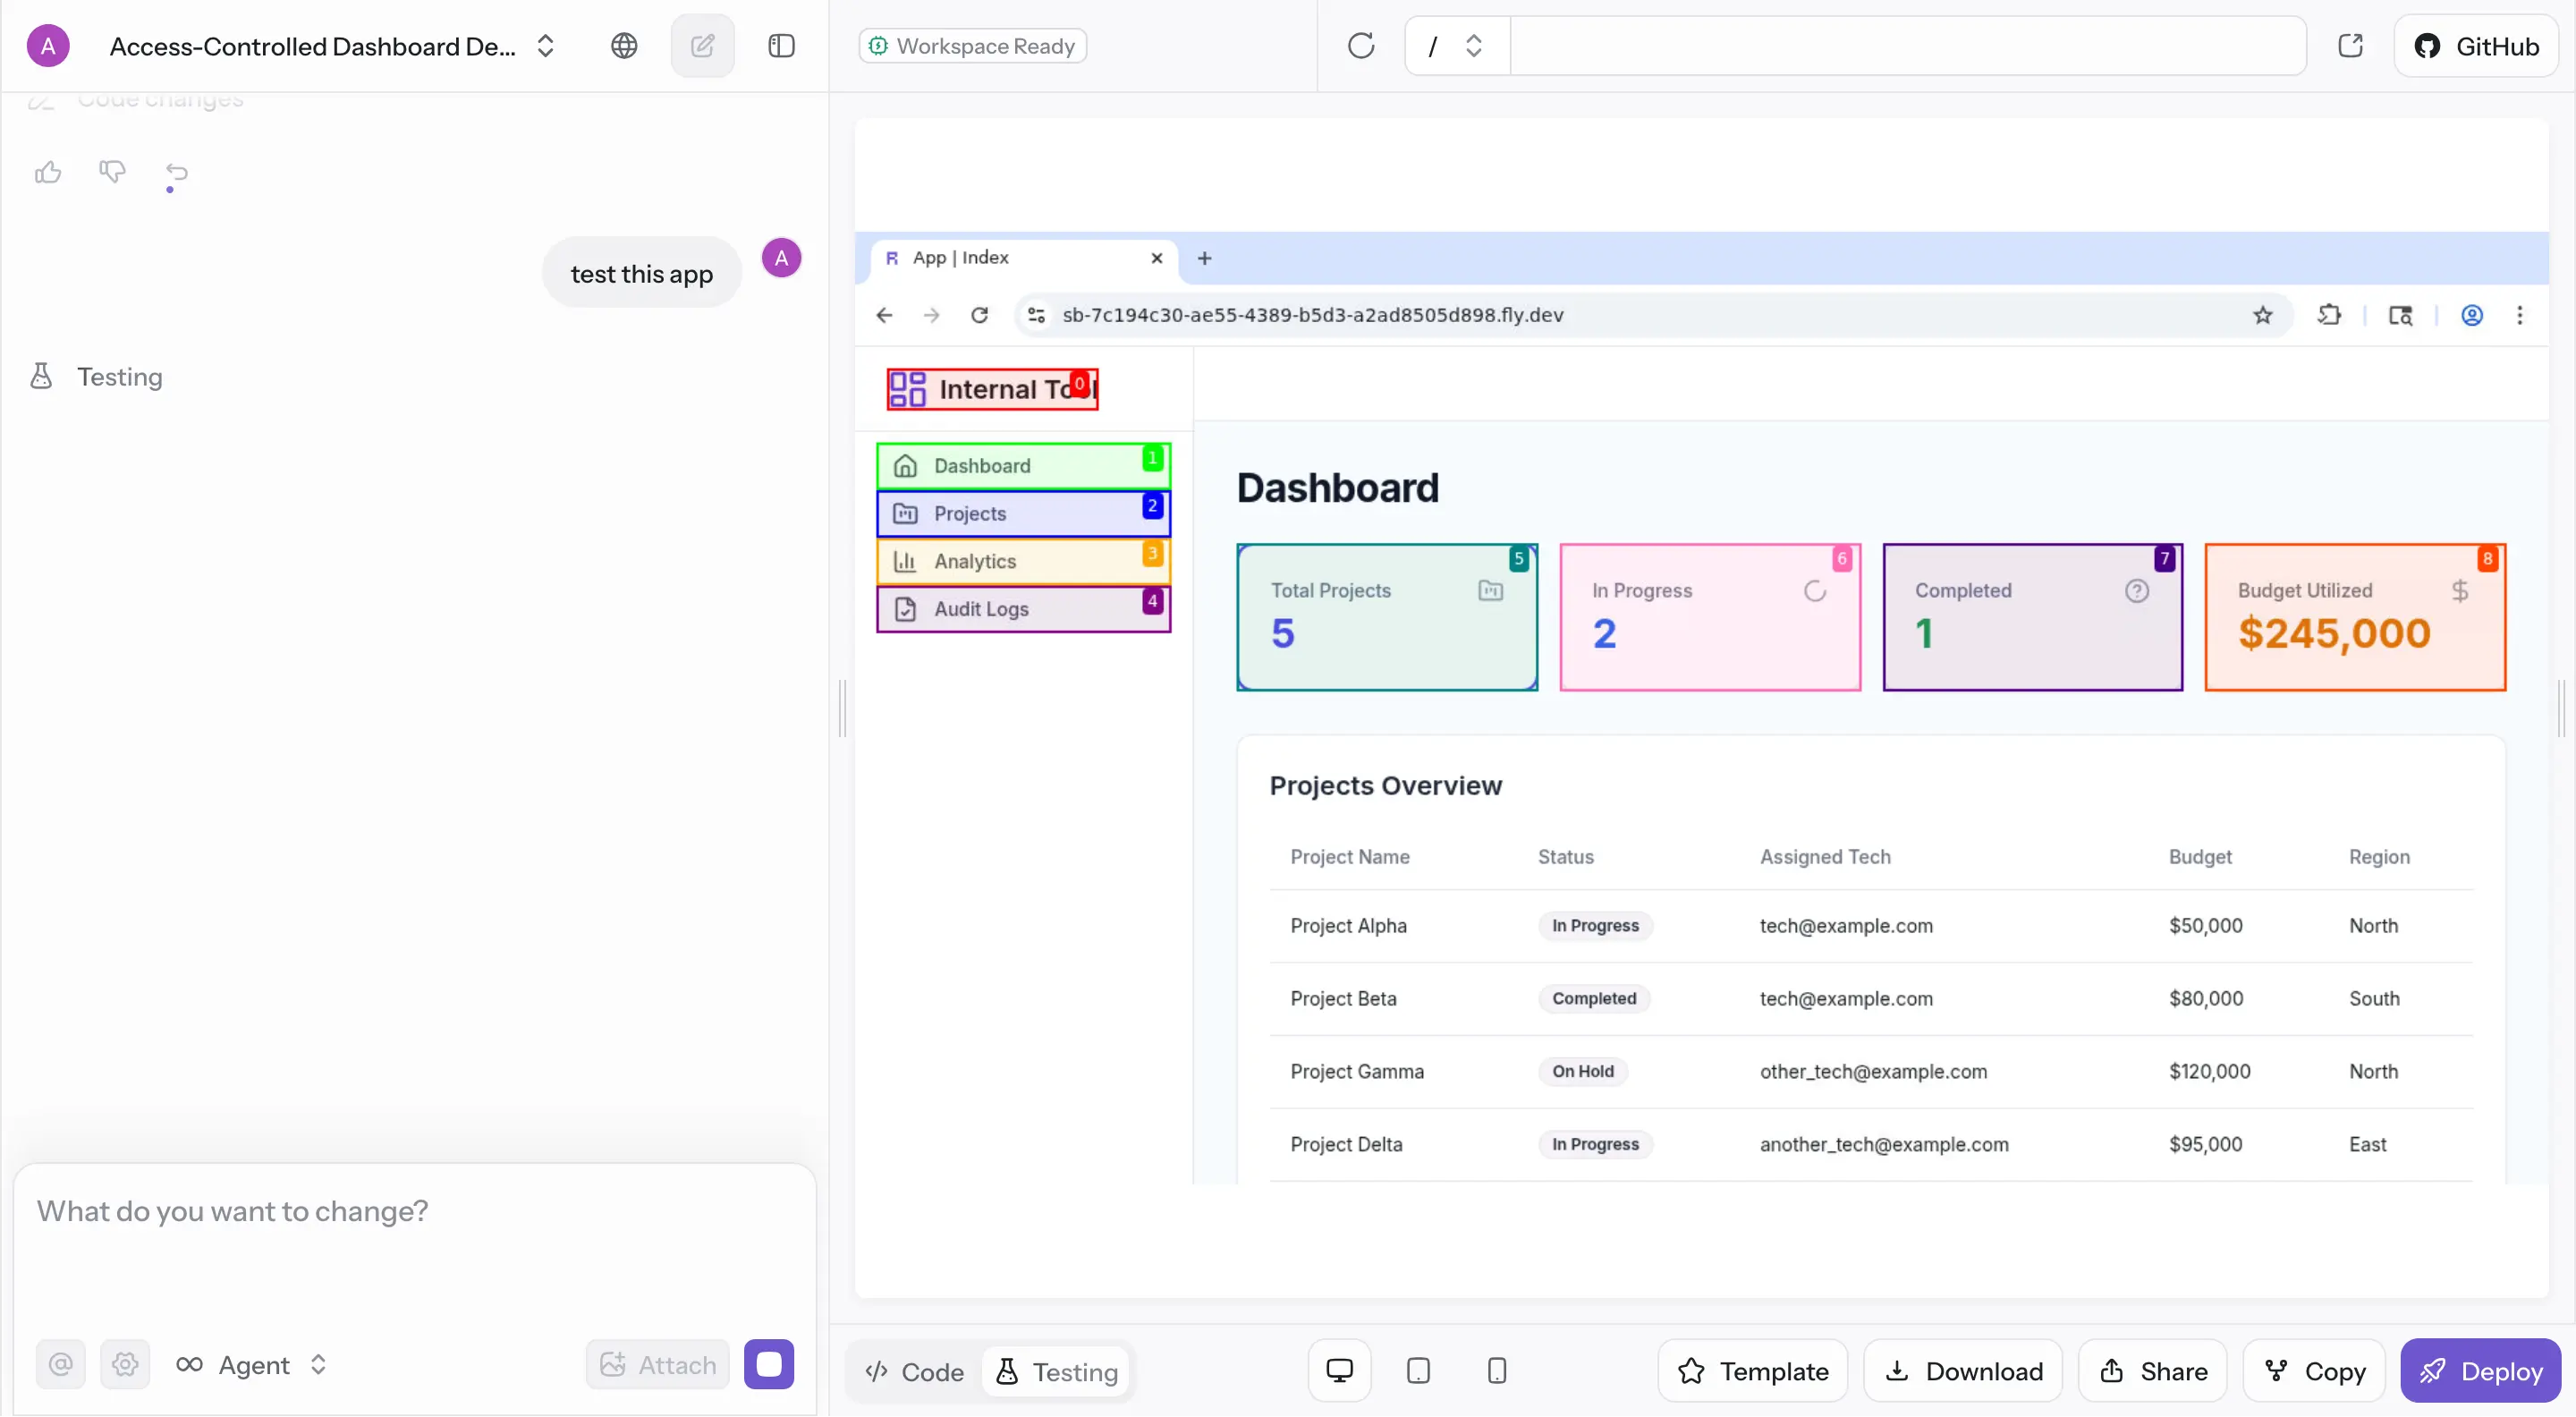Open the route path dropdown

point(1455,46)
